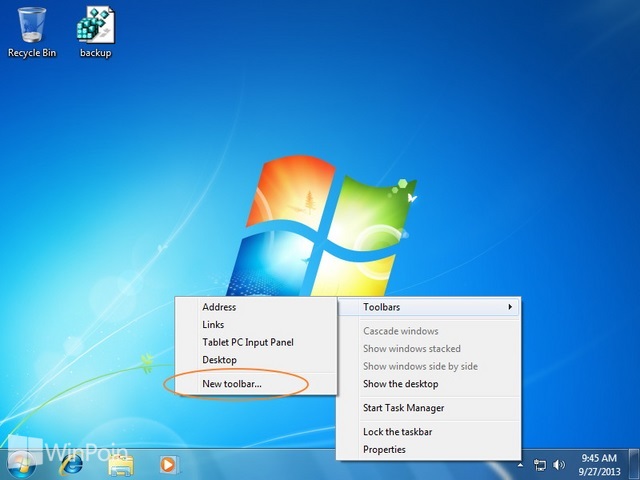Click the disabled Cascade windows entry
The height and width of the screenshot is (480, 640).
coord(429,331)
